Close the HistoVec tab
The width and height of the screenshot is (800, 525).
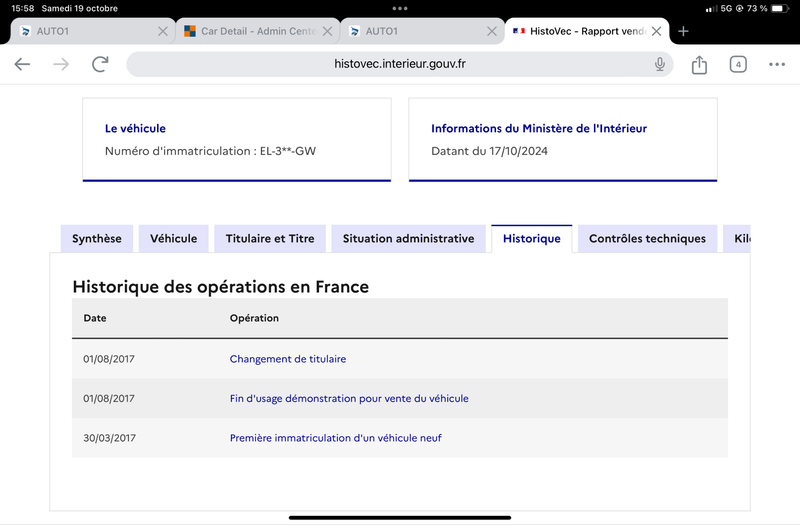tap(657, 31)
